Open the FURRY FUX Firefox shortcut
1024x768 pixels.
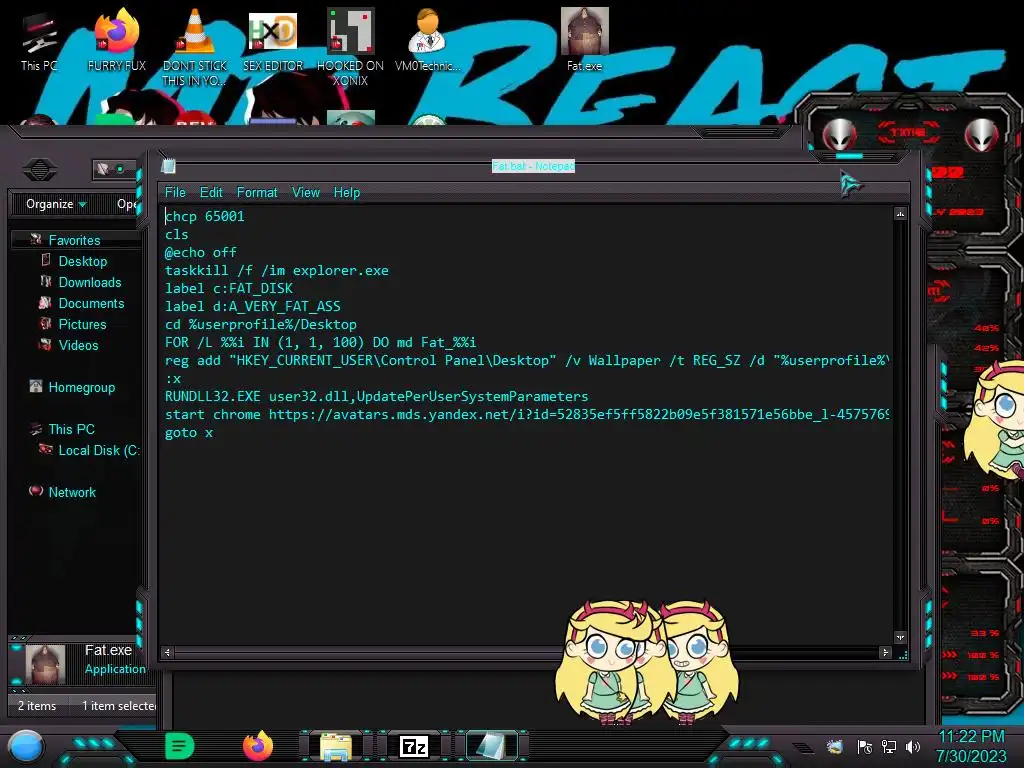(x=117, y=40)
